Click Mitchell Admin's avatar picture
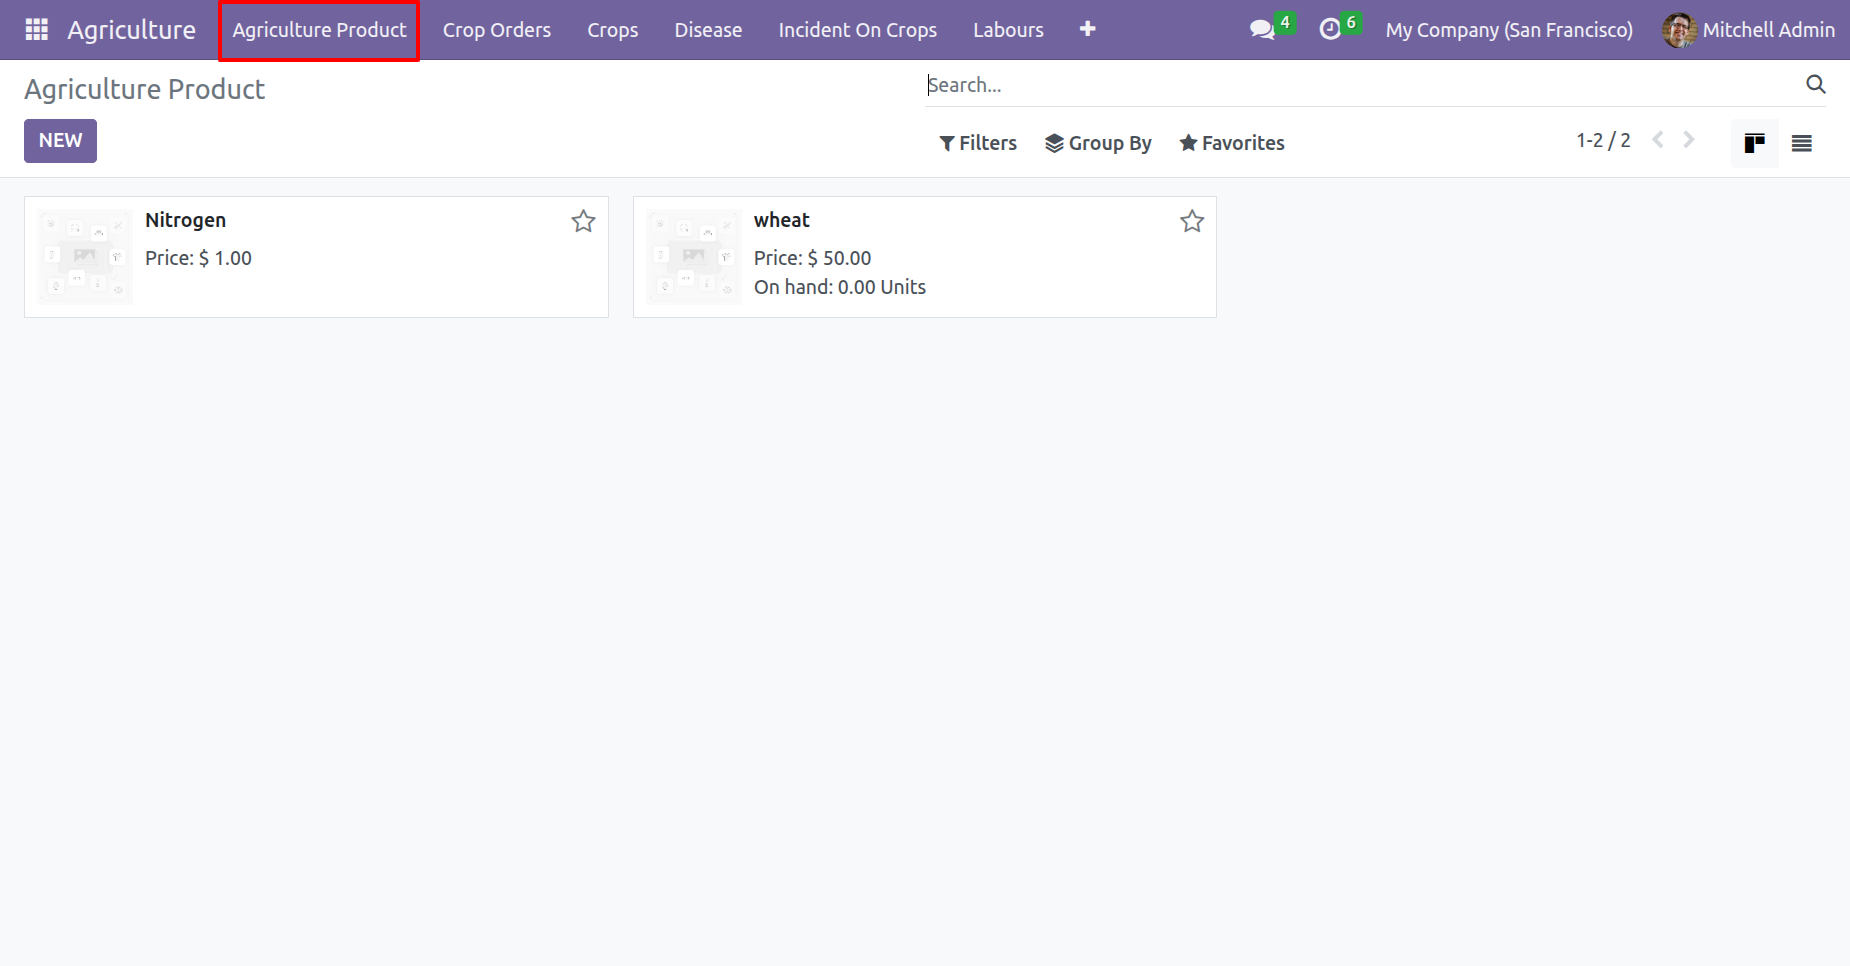 click(x=1679, y=30)
